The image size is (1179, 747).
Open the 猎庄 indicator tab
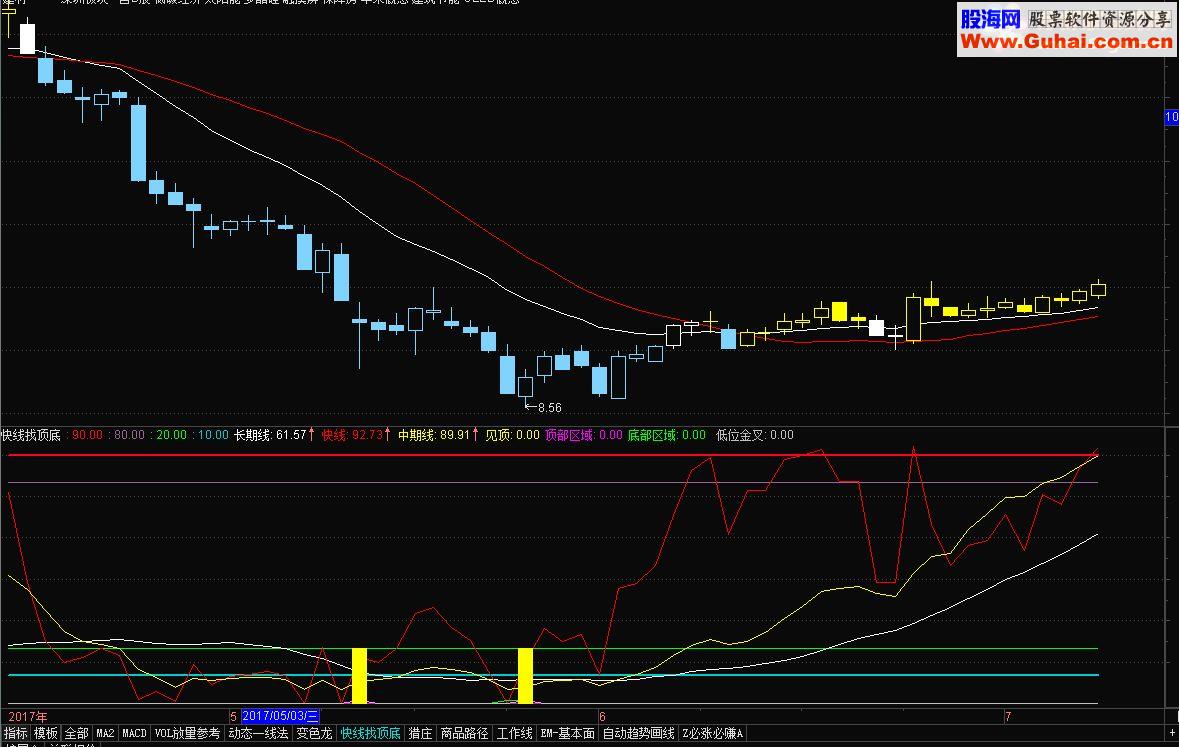coord(420,733)
